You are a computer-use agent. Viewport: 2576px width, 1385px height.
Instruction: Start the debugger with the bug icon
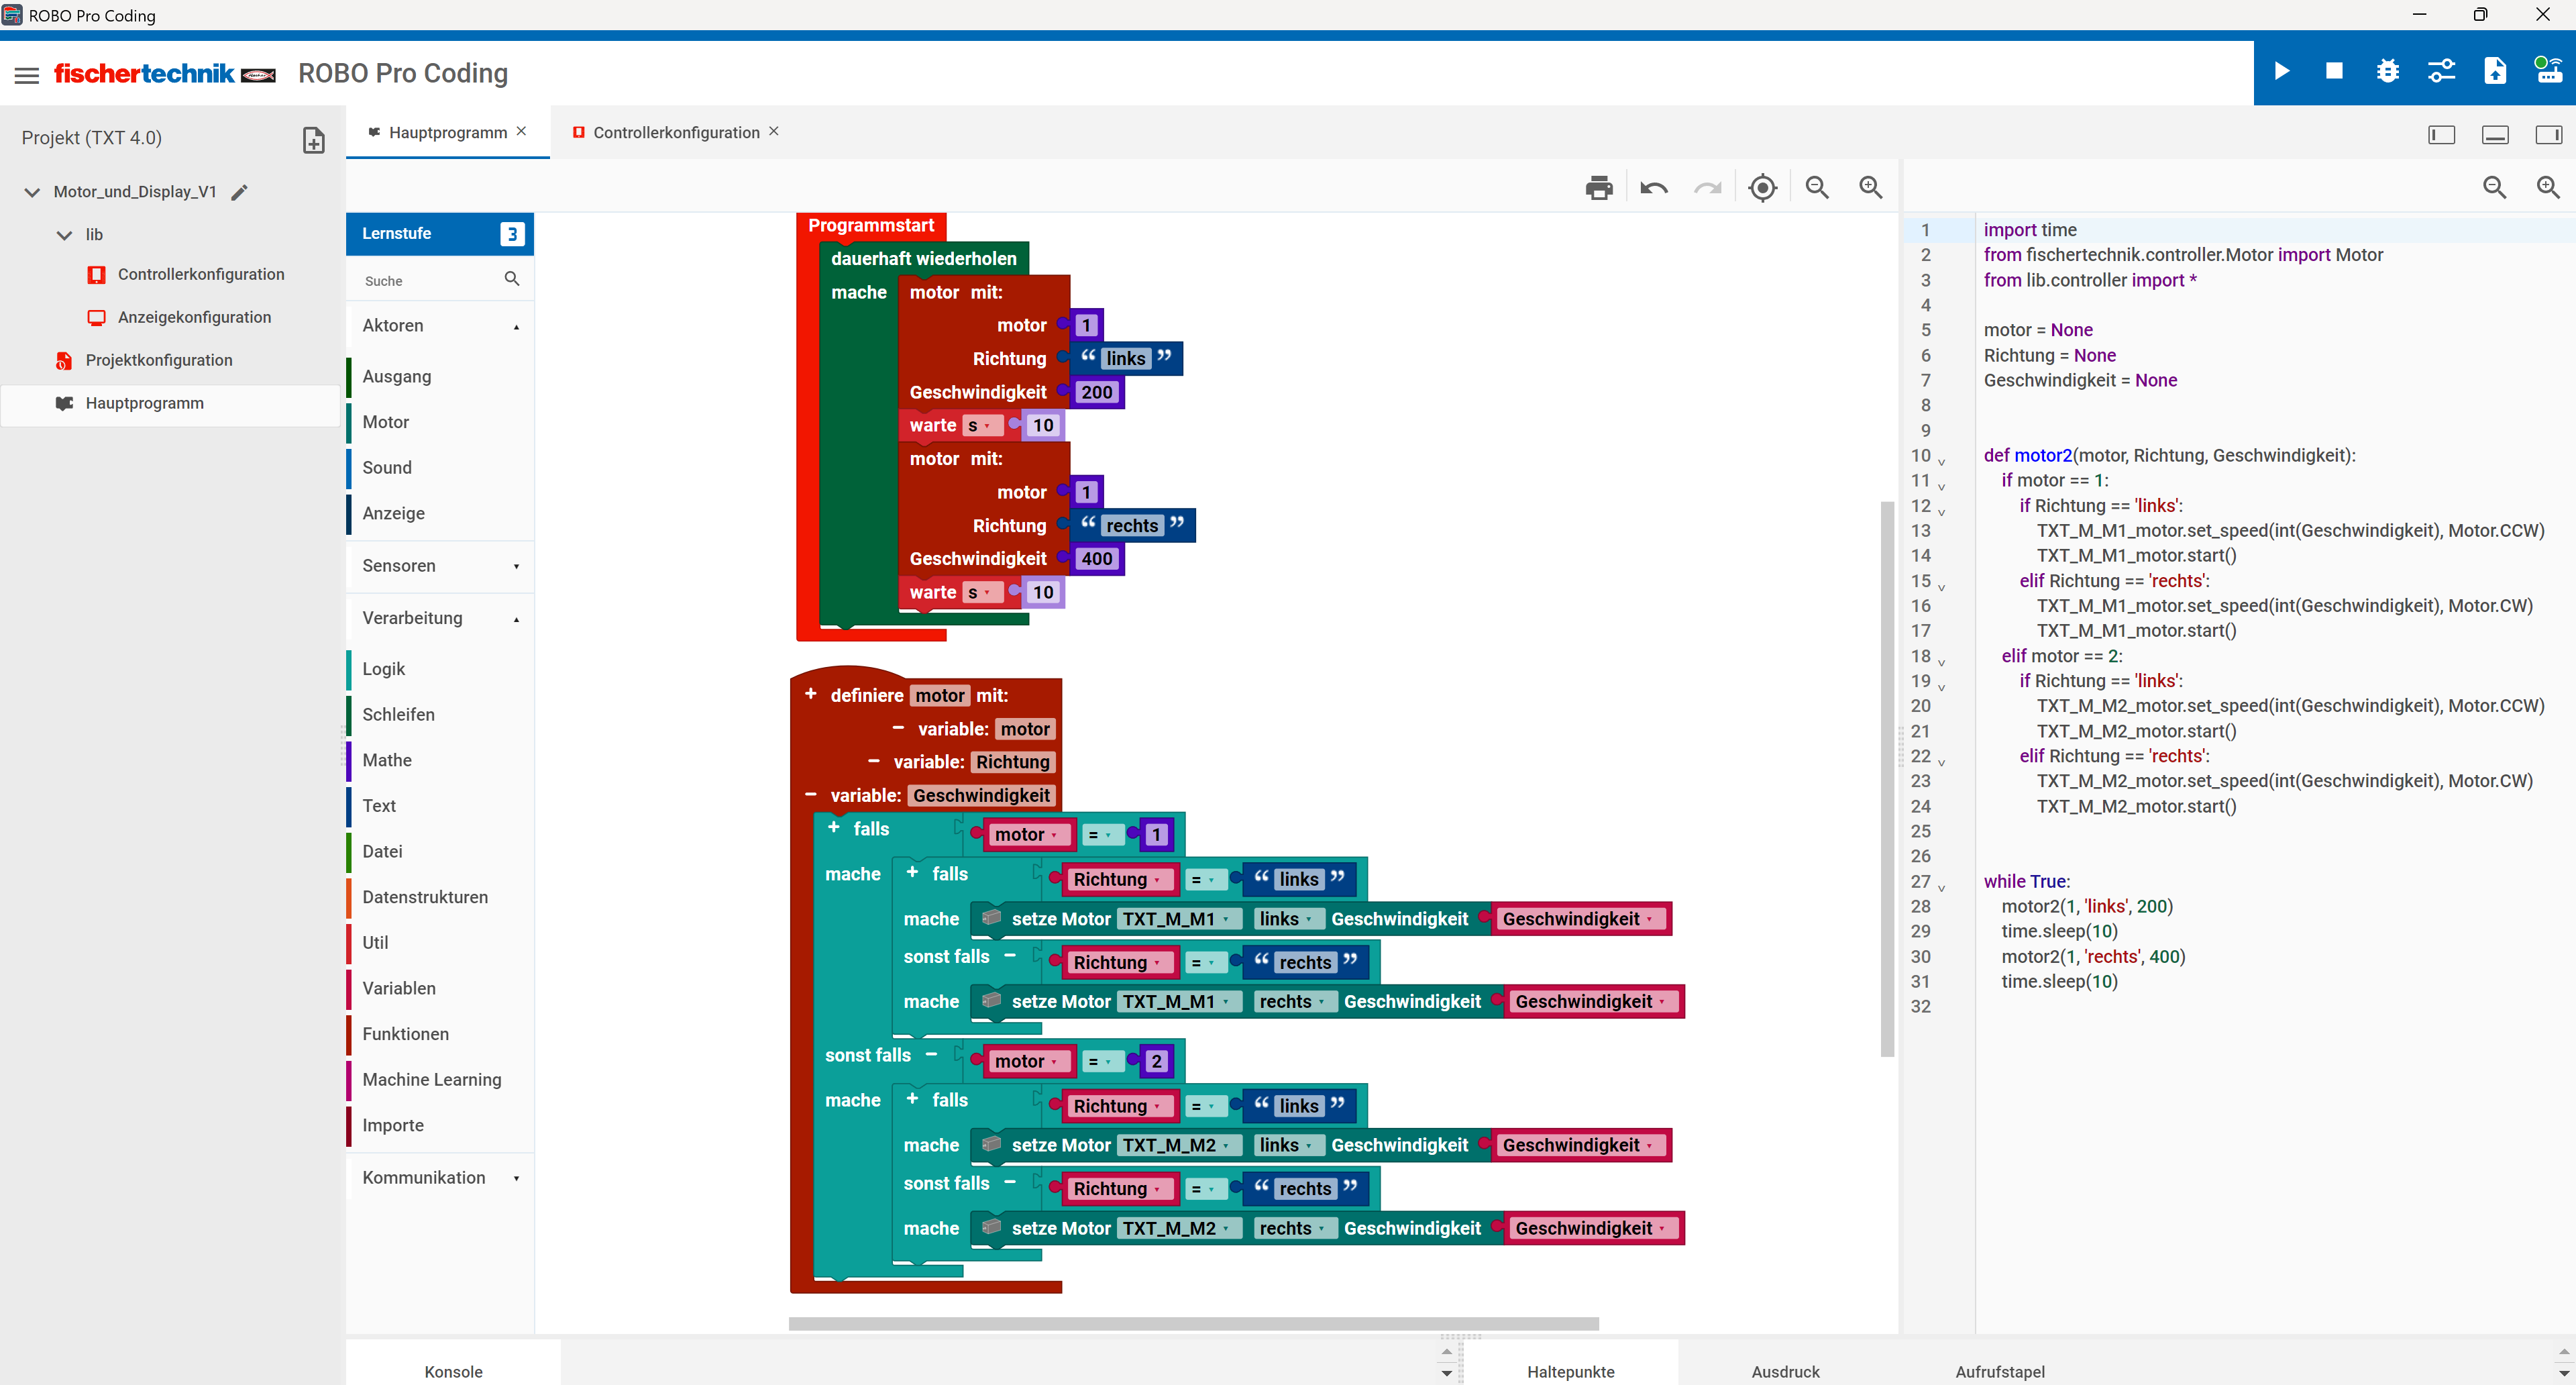2387,72
